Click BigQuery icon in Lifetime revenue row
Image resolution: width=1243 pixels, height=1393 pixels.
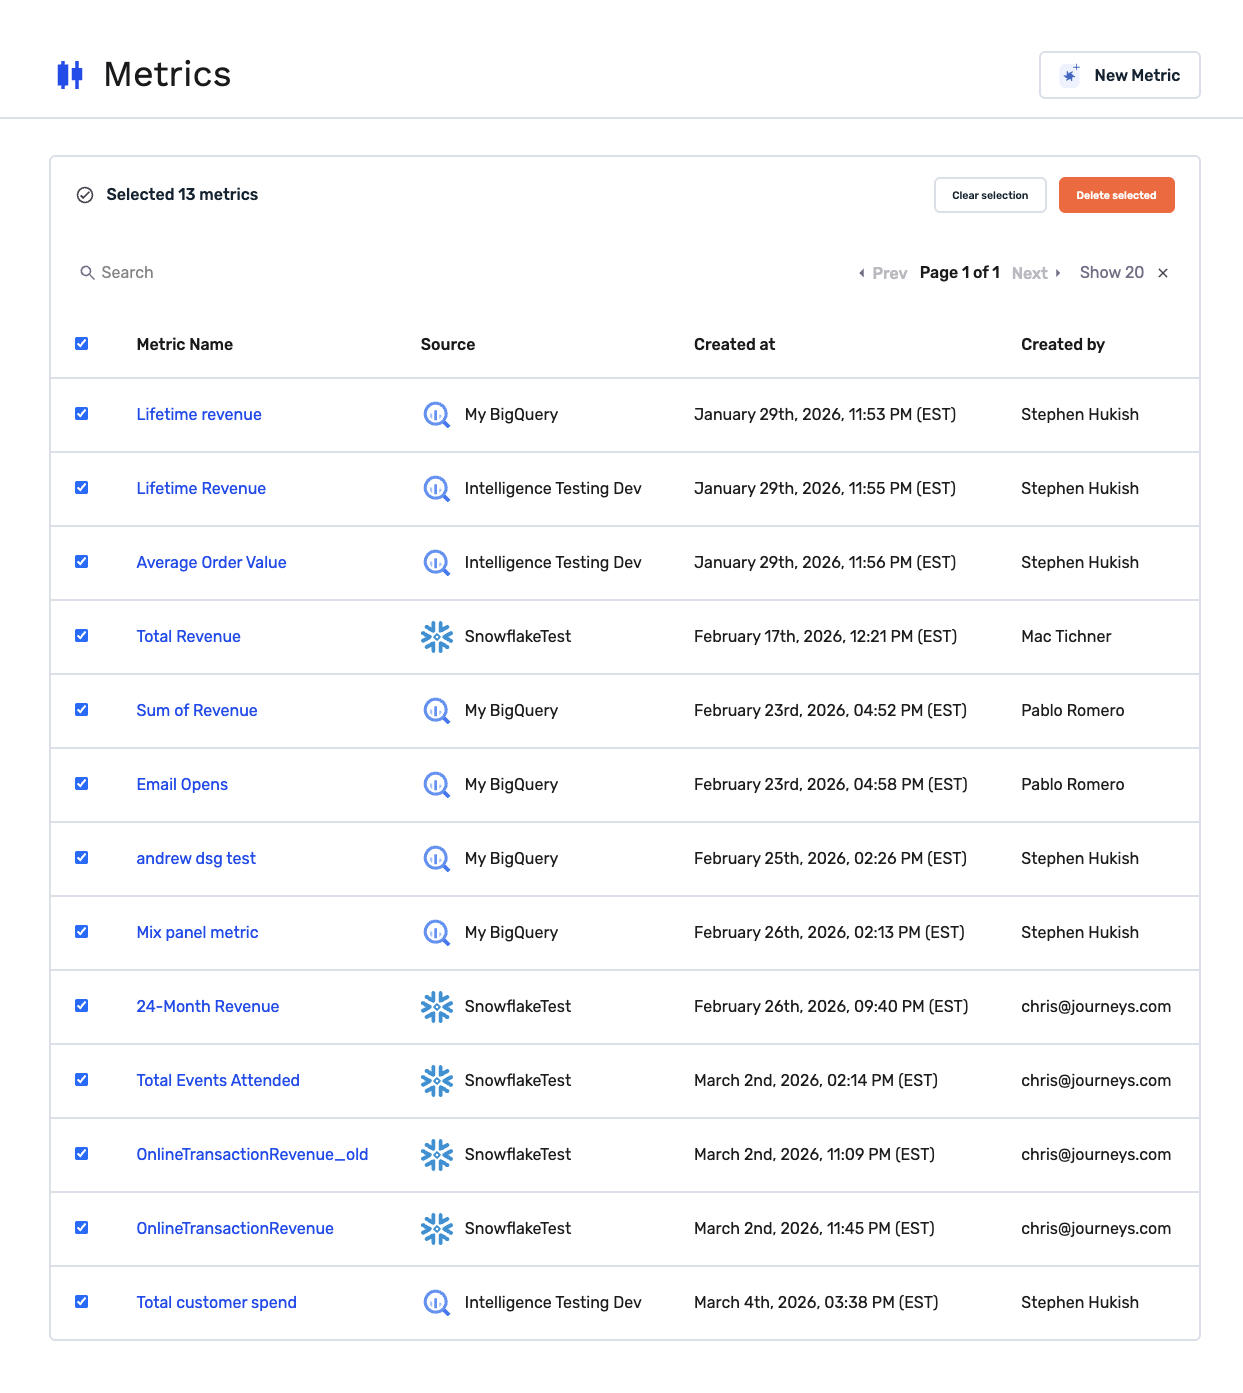(x=437, y=415)
